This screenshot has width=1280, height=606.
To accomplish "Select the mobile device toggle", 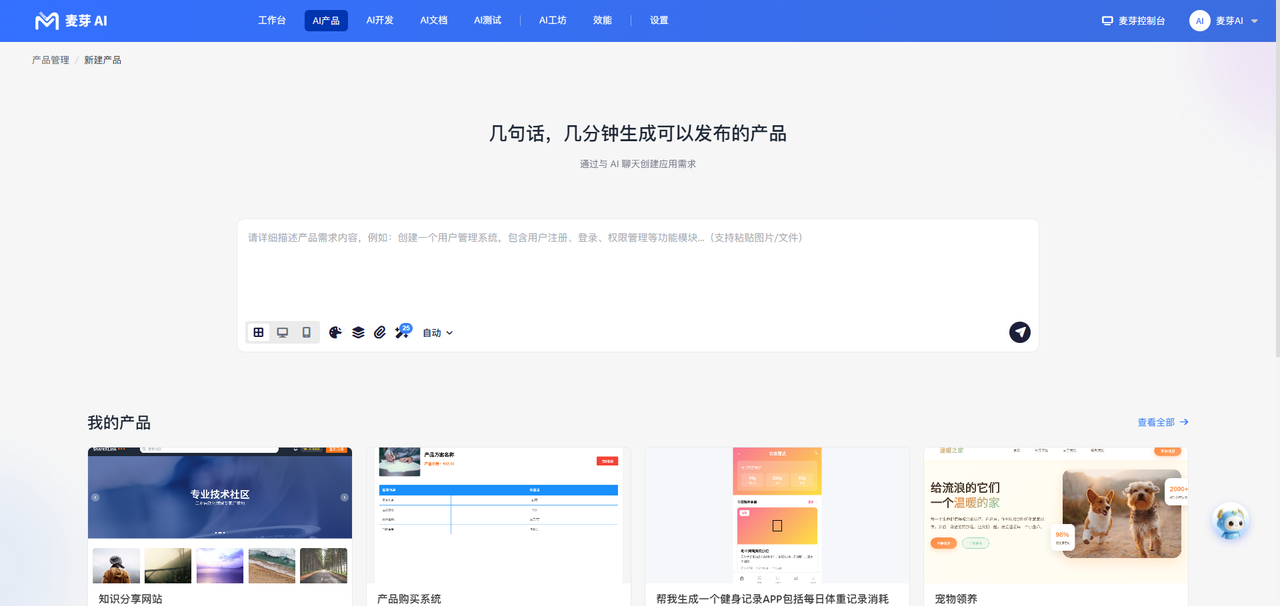I will point(307,332).
